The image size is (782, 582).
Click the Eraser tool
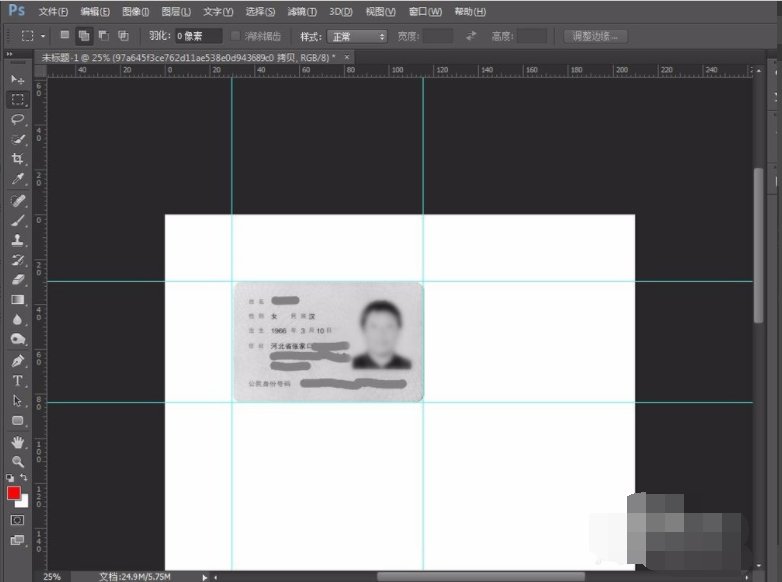tap(17, 280)
